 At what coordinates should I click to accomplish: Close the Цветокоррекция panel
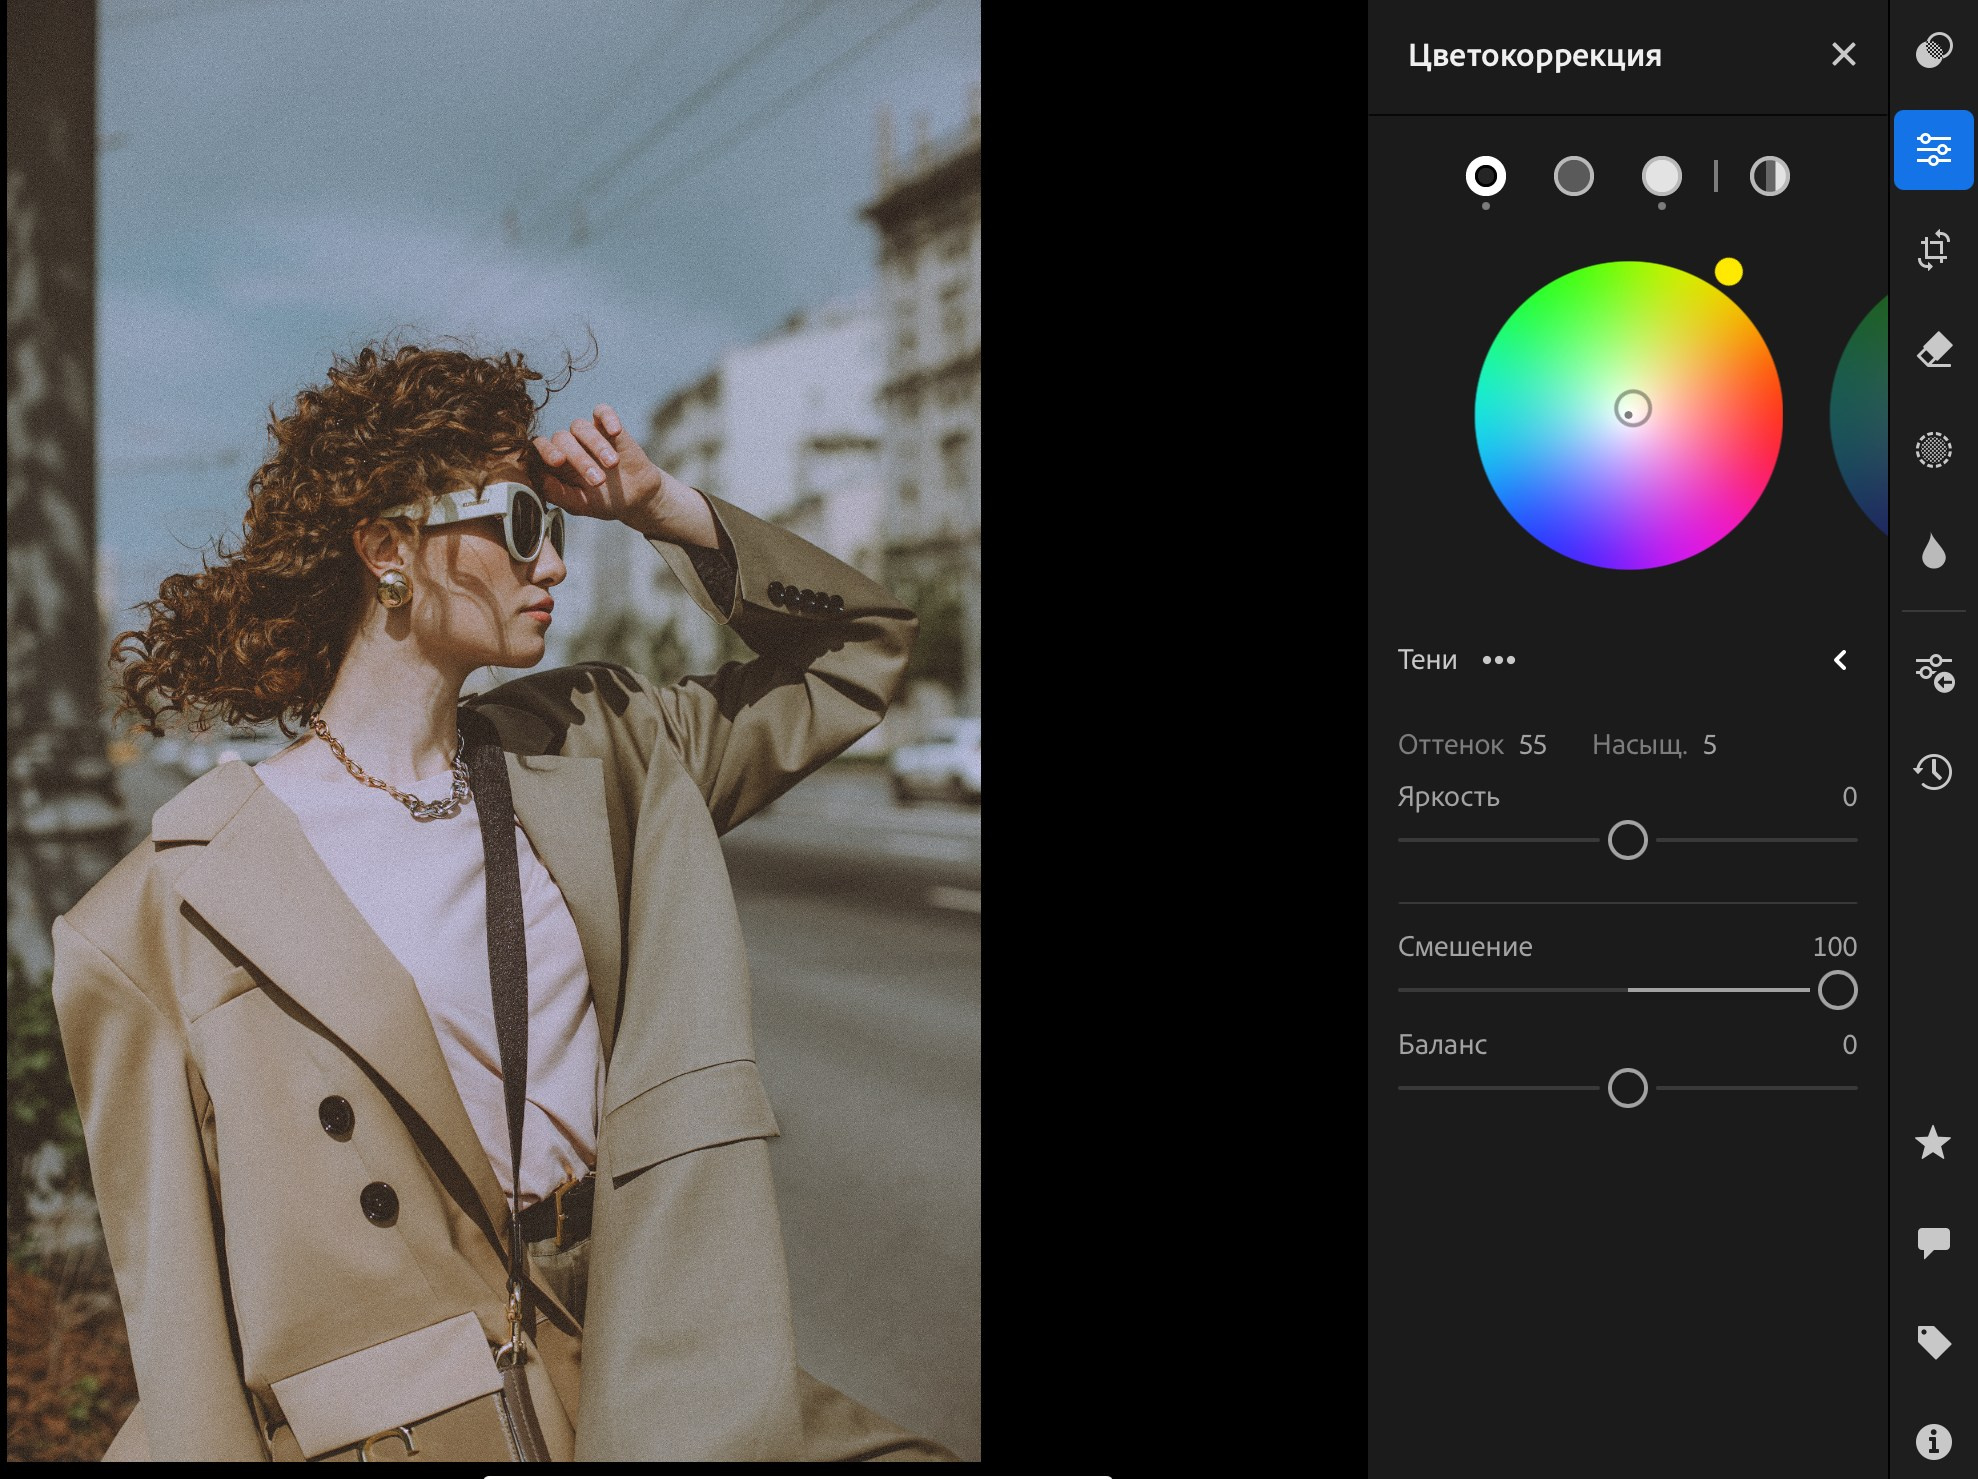[x=1843, y=54]
